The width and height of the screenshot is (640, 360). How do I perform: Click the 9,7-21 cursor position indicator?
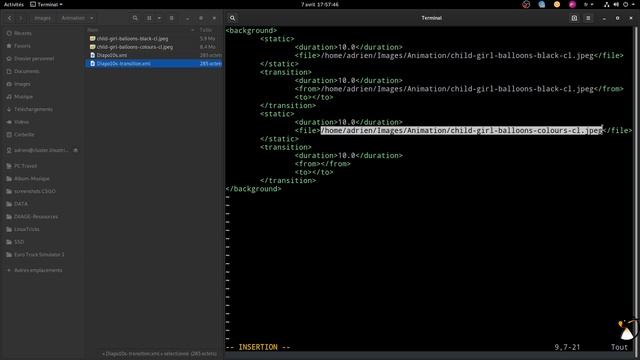[x=567, y=347]
